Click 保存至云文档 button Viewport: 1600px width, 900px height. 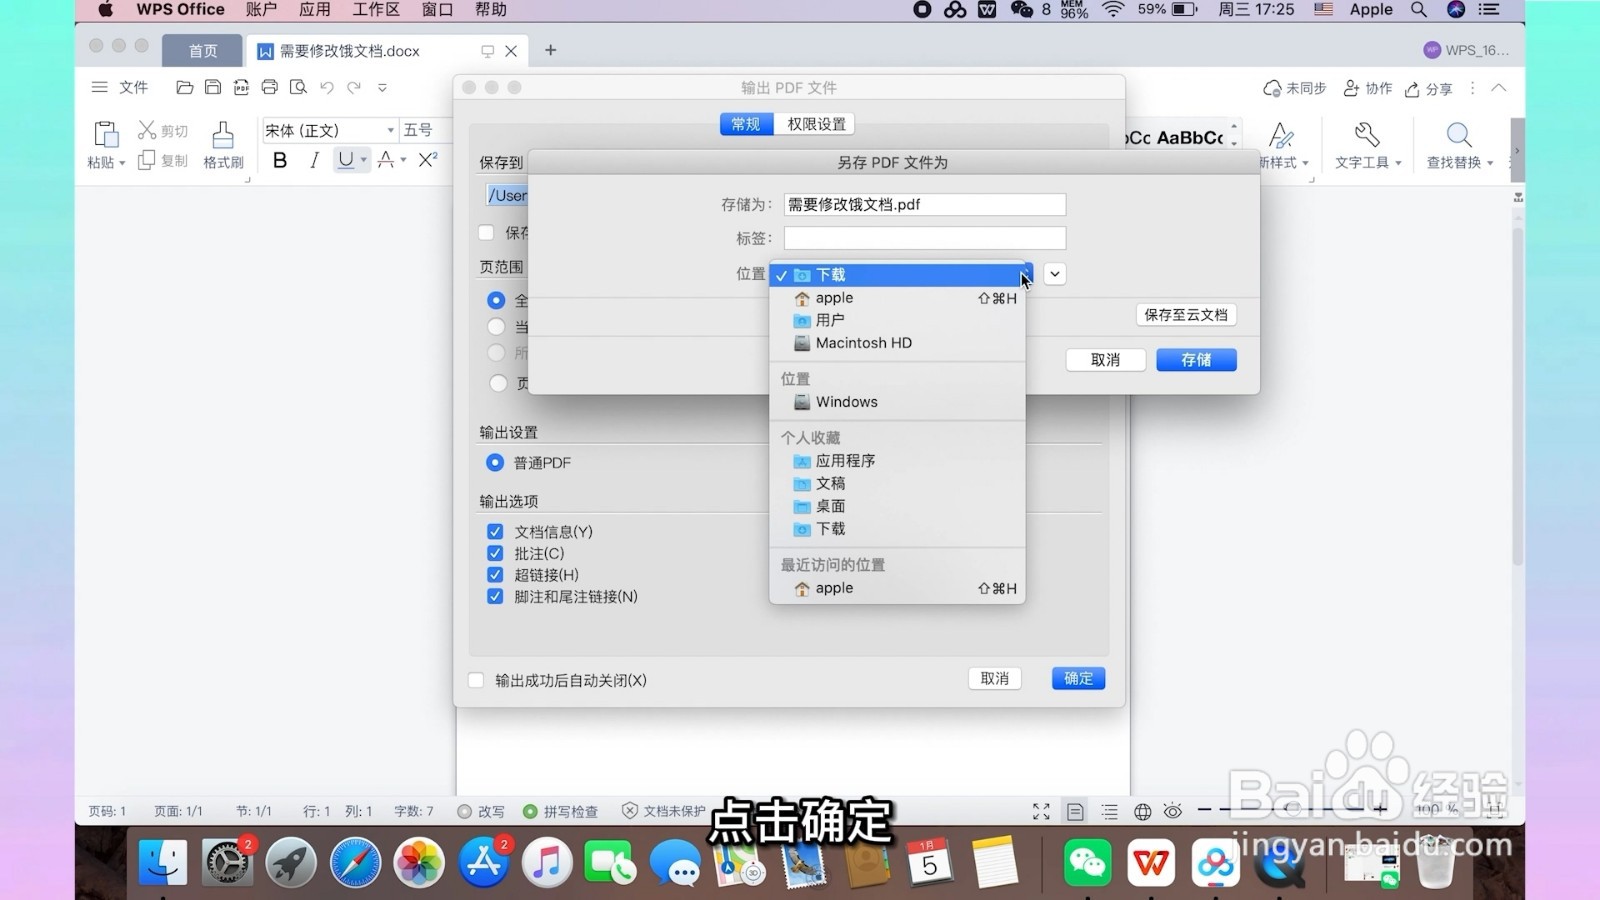tap(1186, 314)
